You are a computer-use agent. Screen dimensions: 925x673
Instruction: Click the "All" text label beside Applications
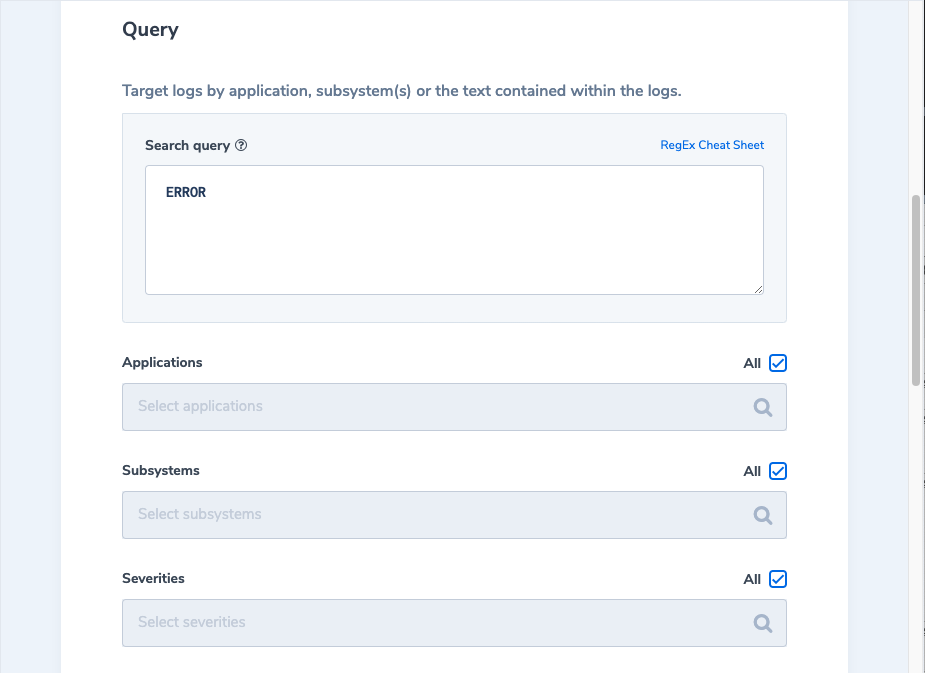752,364
